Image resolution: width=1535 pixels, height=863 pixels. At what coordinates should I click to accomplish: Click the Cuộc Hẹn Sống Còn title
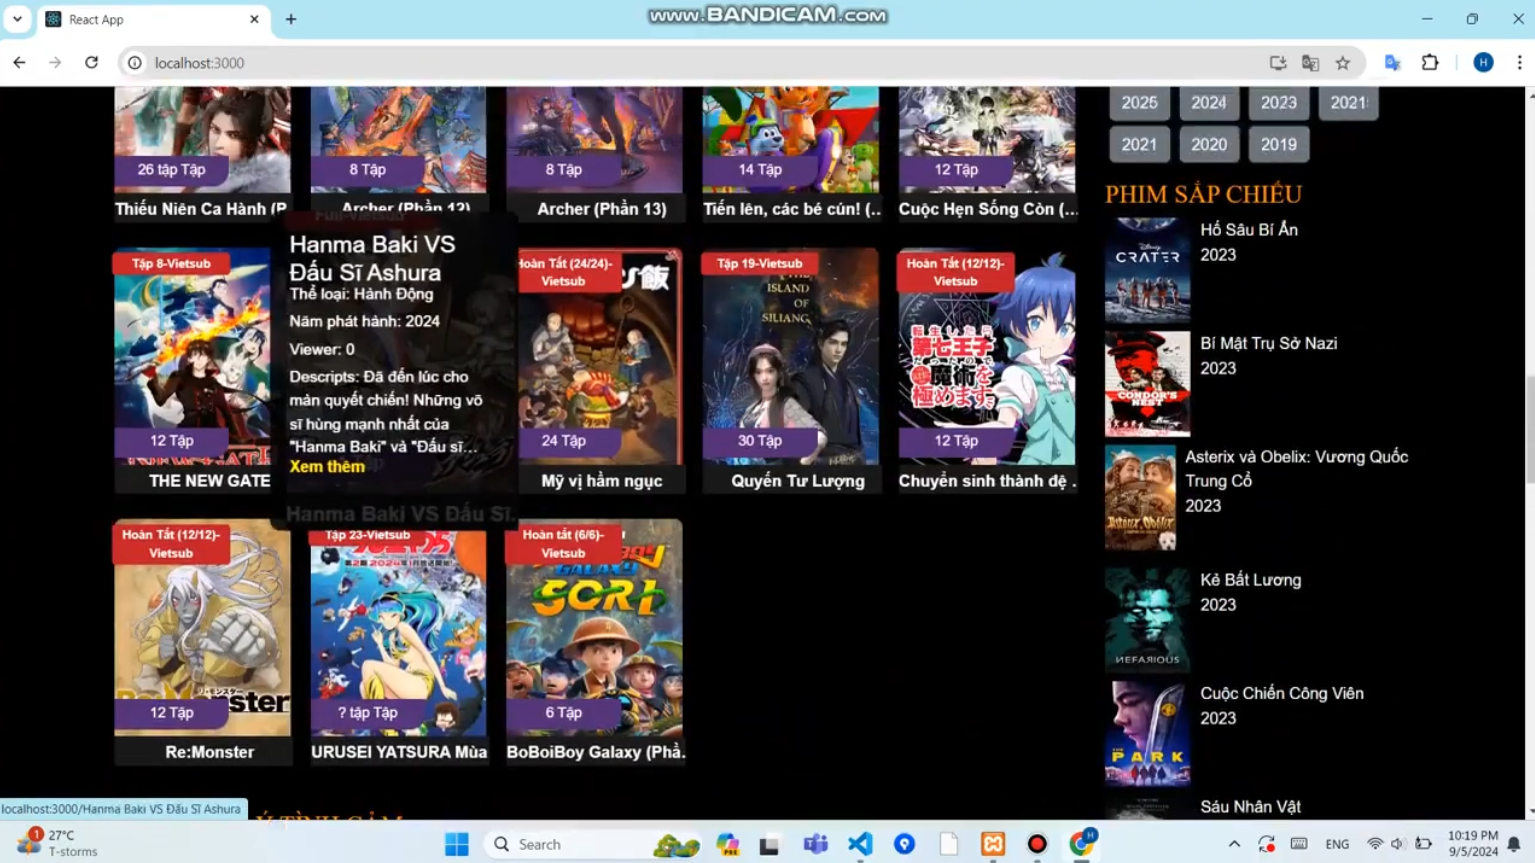click(x=988, y=209)
